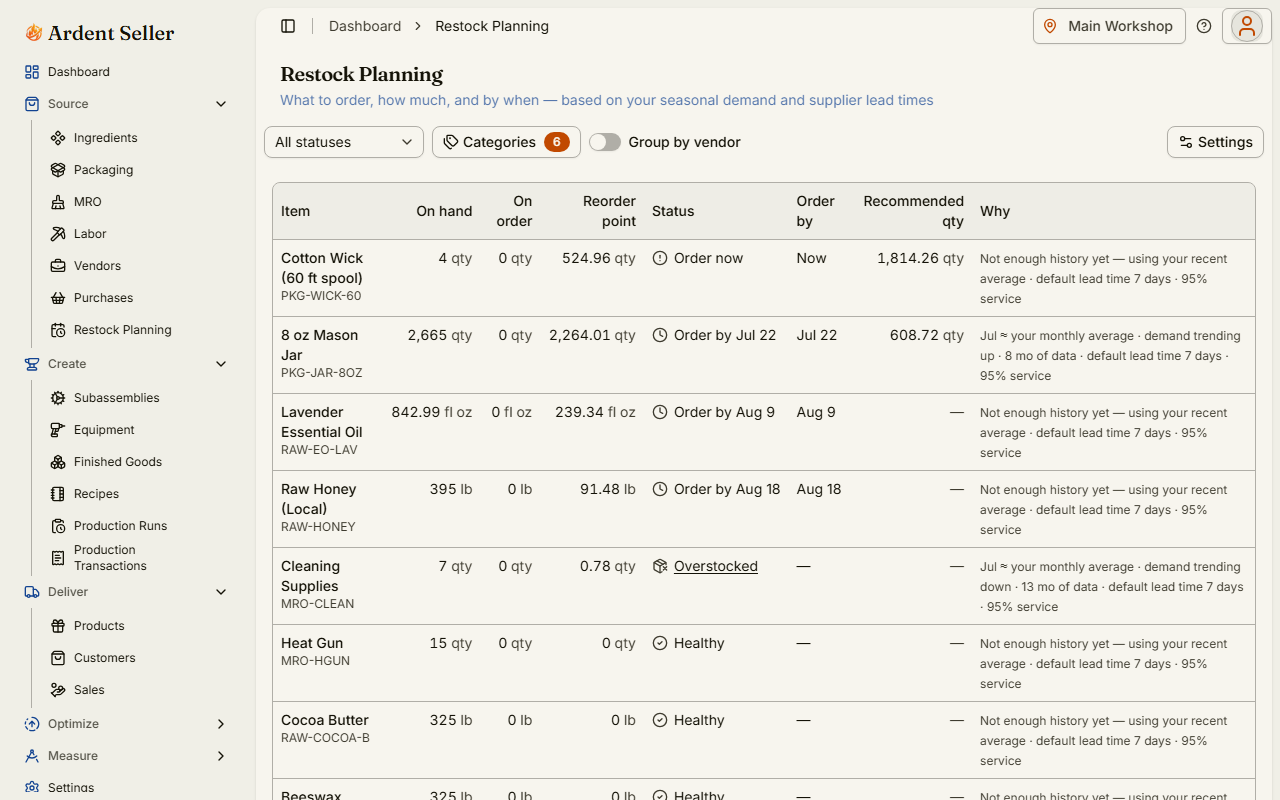Click the 1,814.26 qty recommended value
Viewport: 1280px width, 800px height.
pos(920,258)
